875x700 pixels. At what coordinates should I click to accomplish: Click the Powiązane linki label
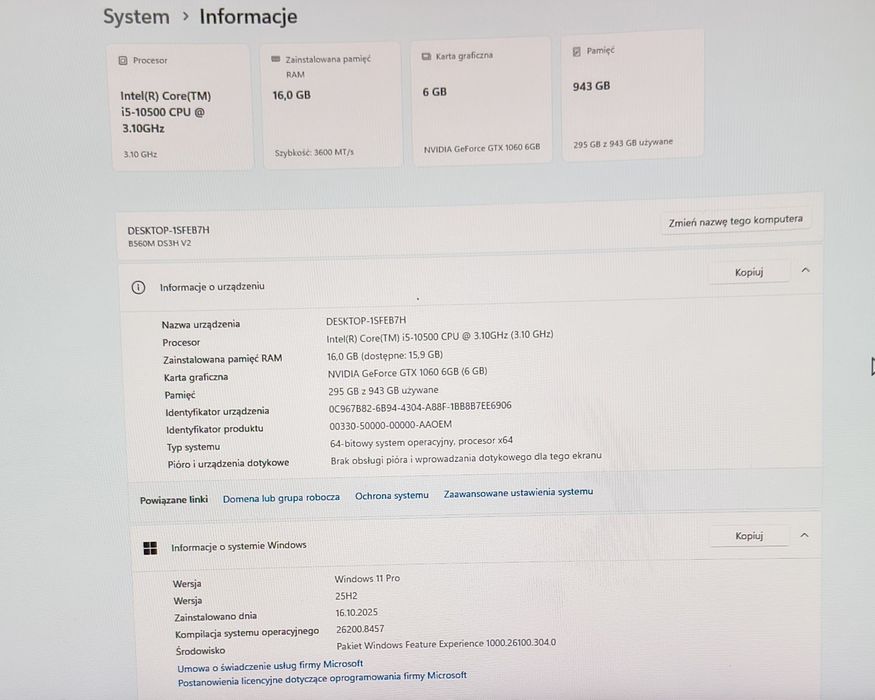coord(174,500)
